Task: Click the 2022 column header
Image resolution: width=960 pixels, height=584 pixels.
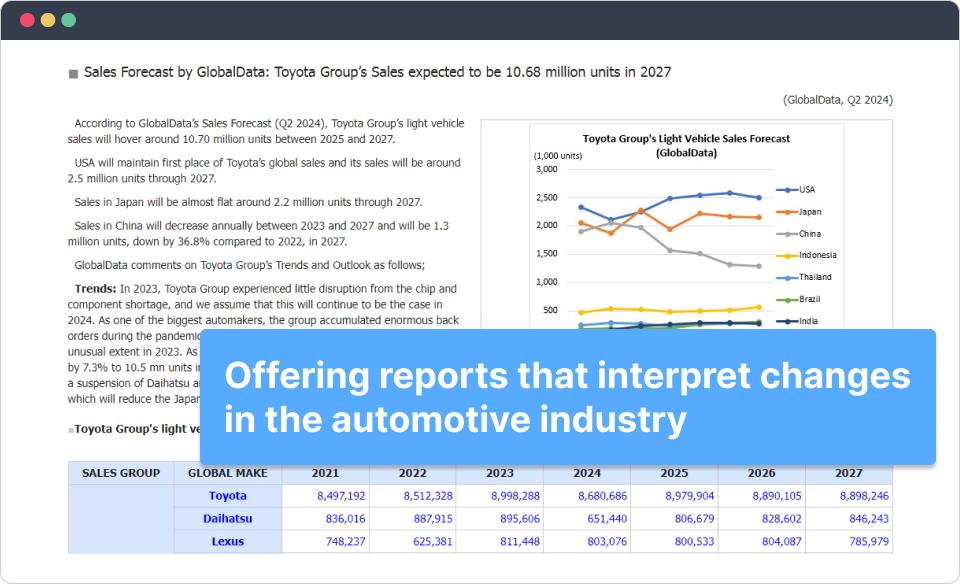Action: click(413, 473)
